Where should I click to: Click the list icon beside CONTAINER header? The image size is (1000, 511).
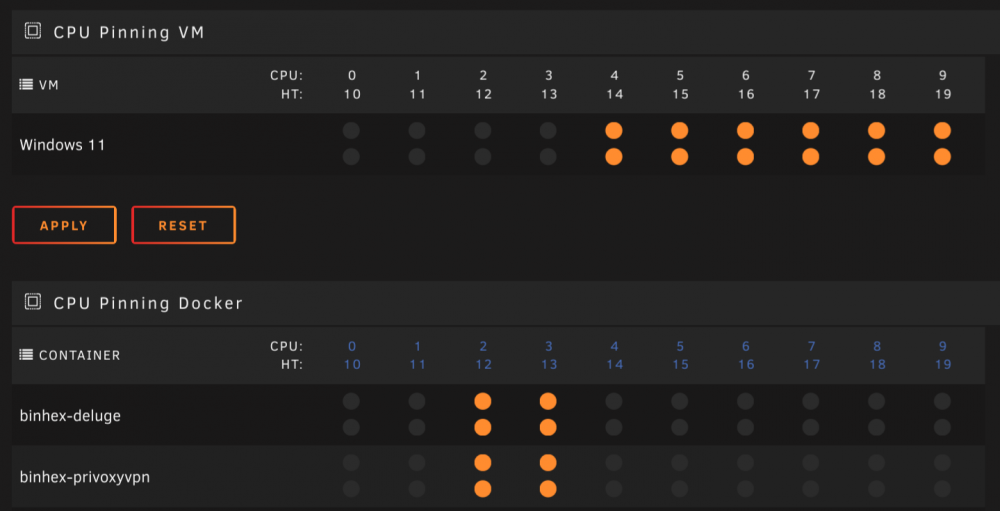(x=26, y=355)
